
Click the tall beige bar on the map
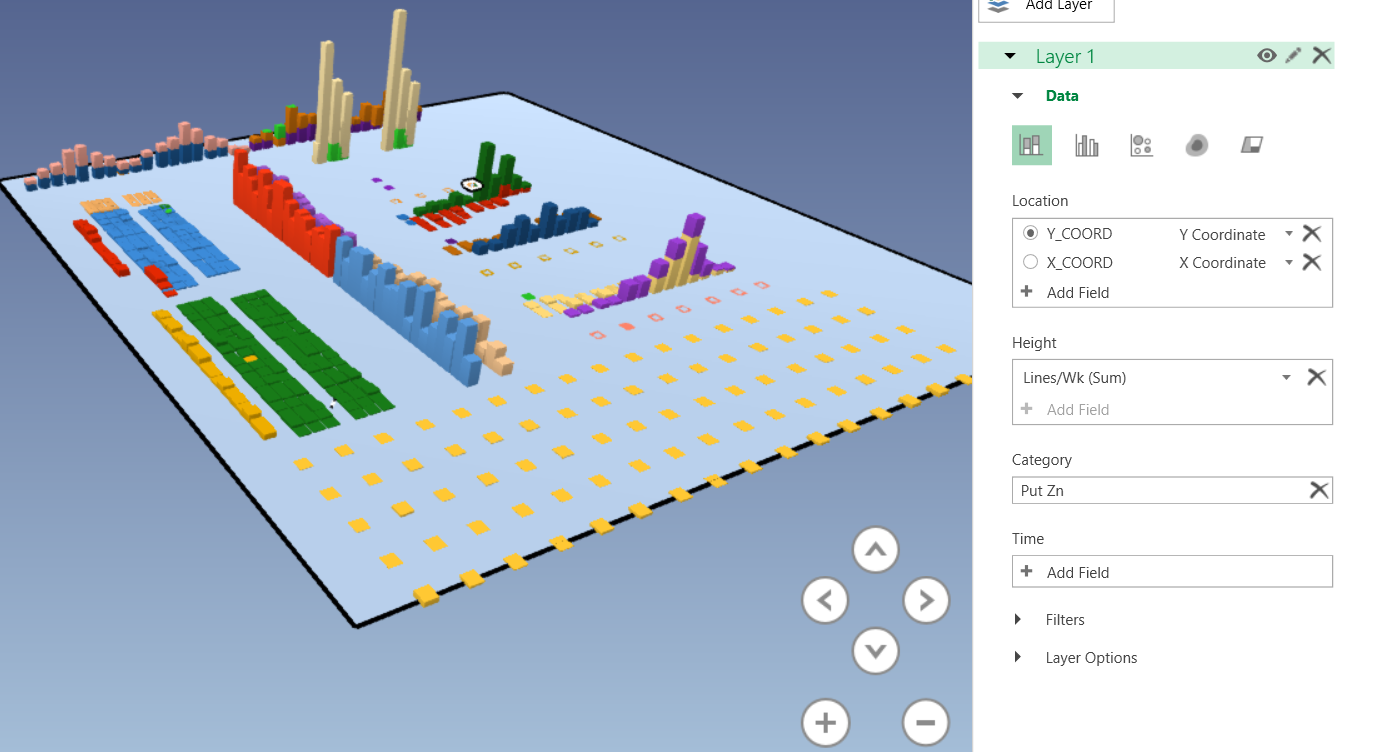(x=398, y=78)
